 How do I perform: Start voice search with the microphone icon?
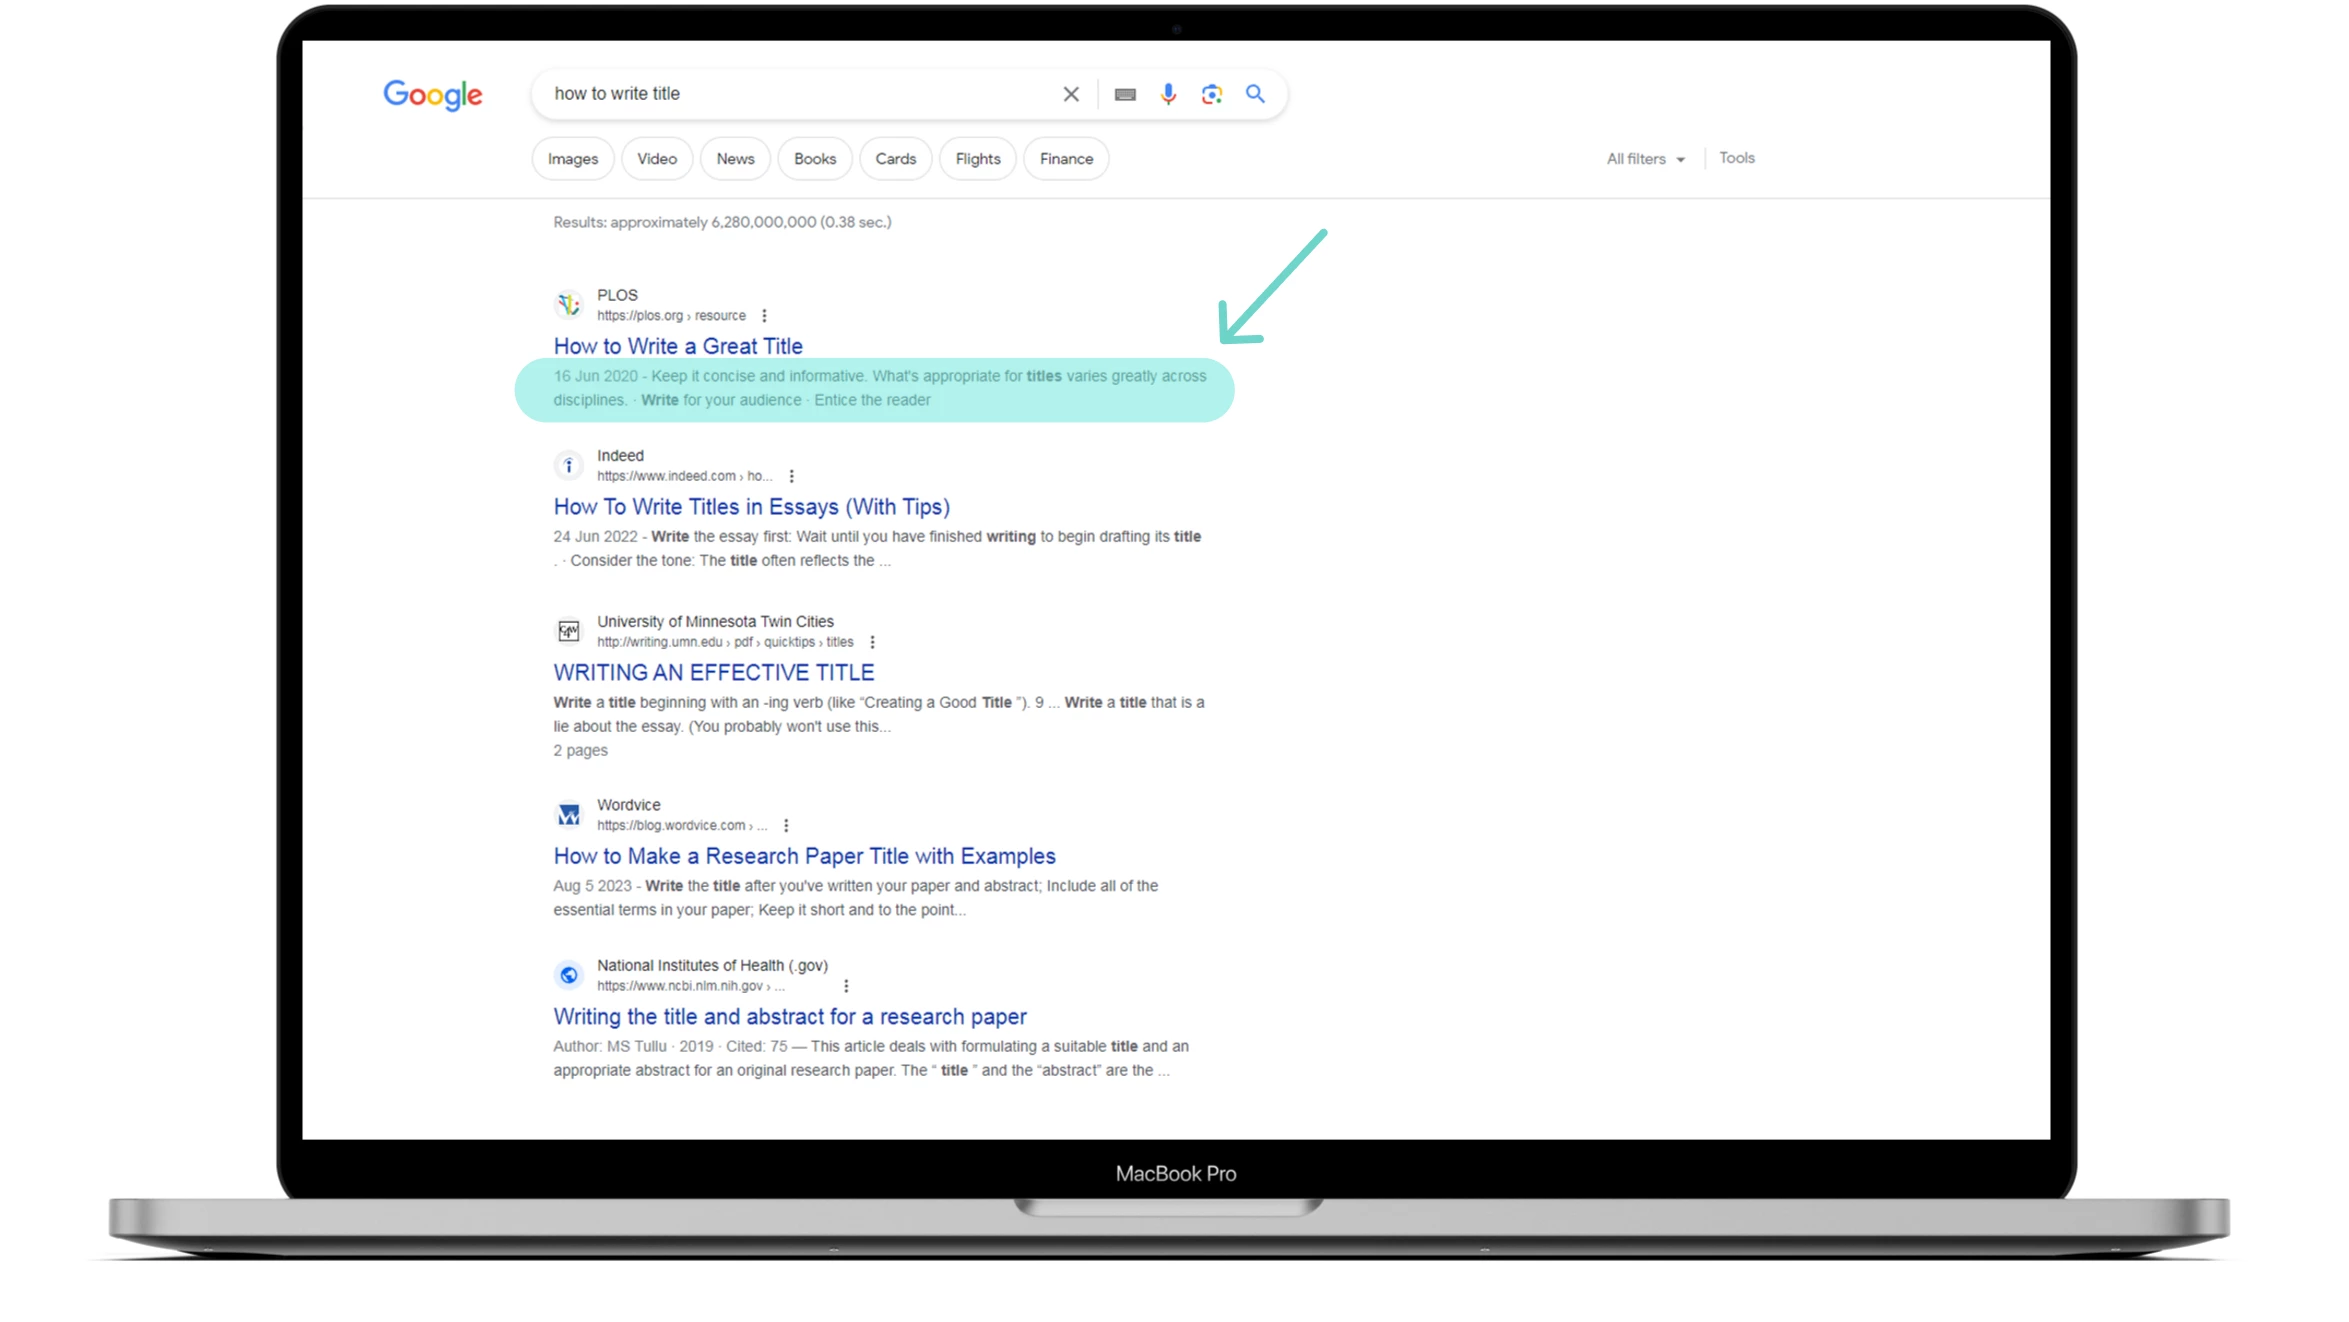(1168, 94)
